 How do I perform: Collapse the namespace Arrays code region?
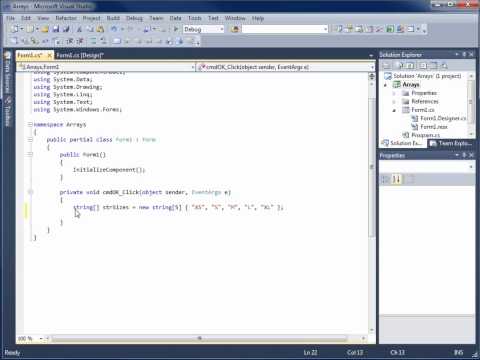(x=30, y=125)
